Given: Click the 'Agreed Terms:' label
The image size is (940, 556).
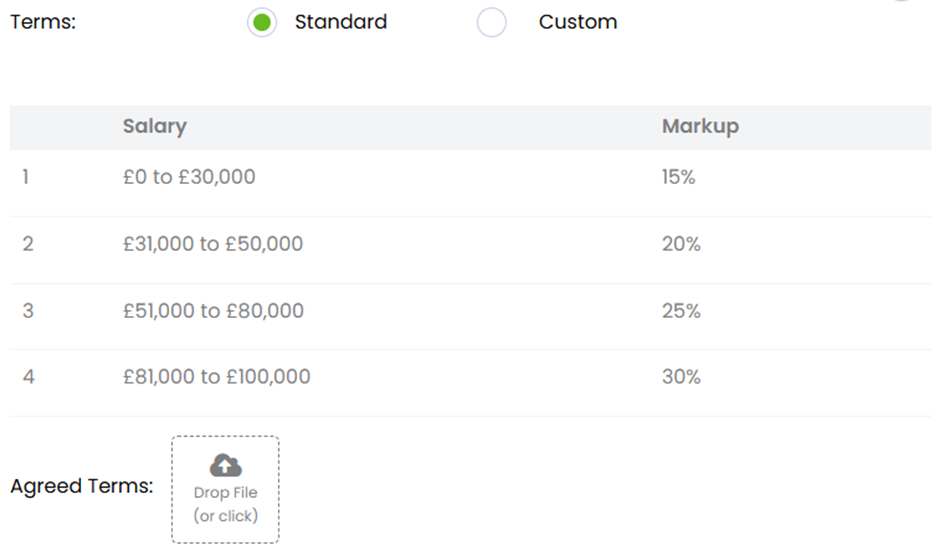Looking at the screenshot, I should coord(81,487).
